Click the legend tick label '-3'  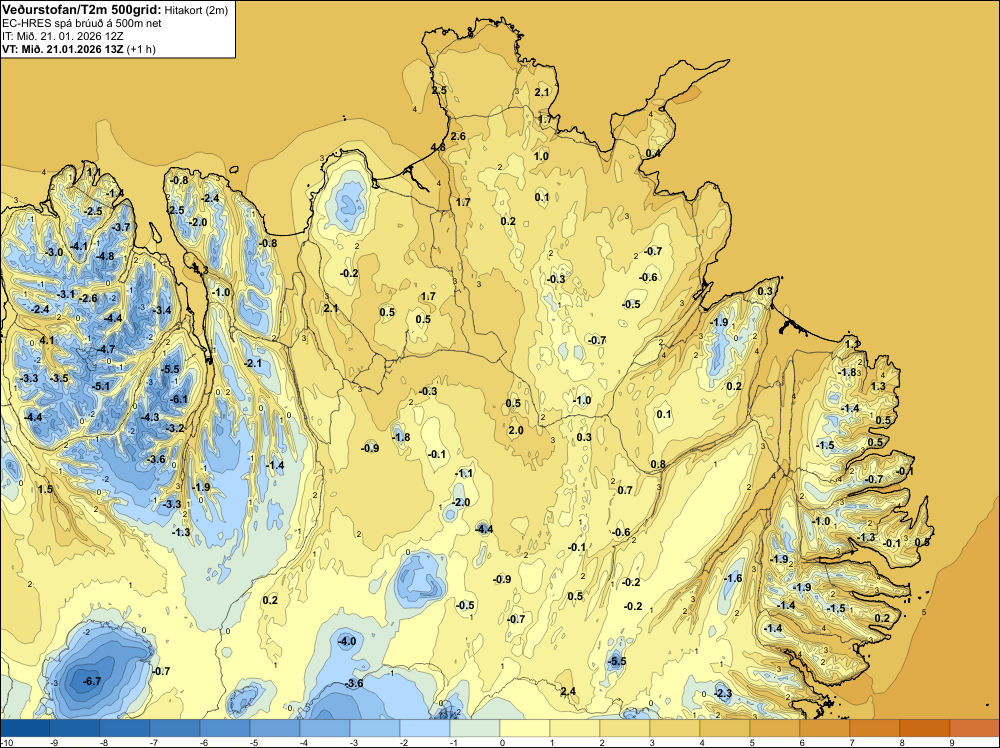click(x=353, y=742)
